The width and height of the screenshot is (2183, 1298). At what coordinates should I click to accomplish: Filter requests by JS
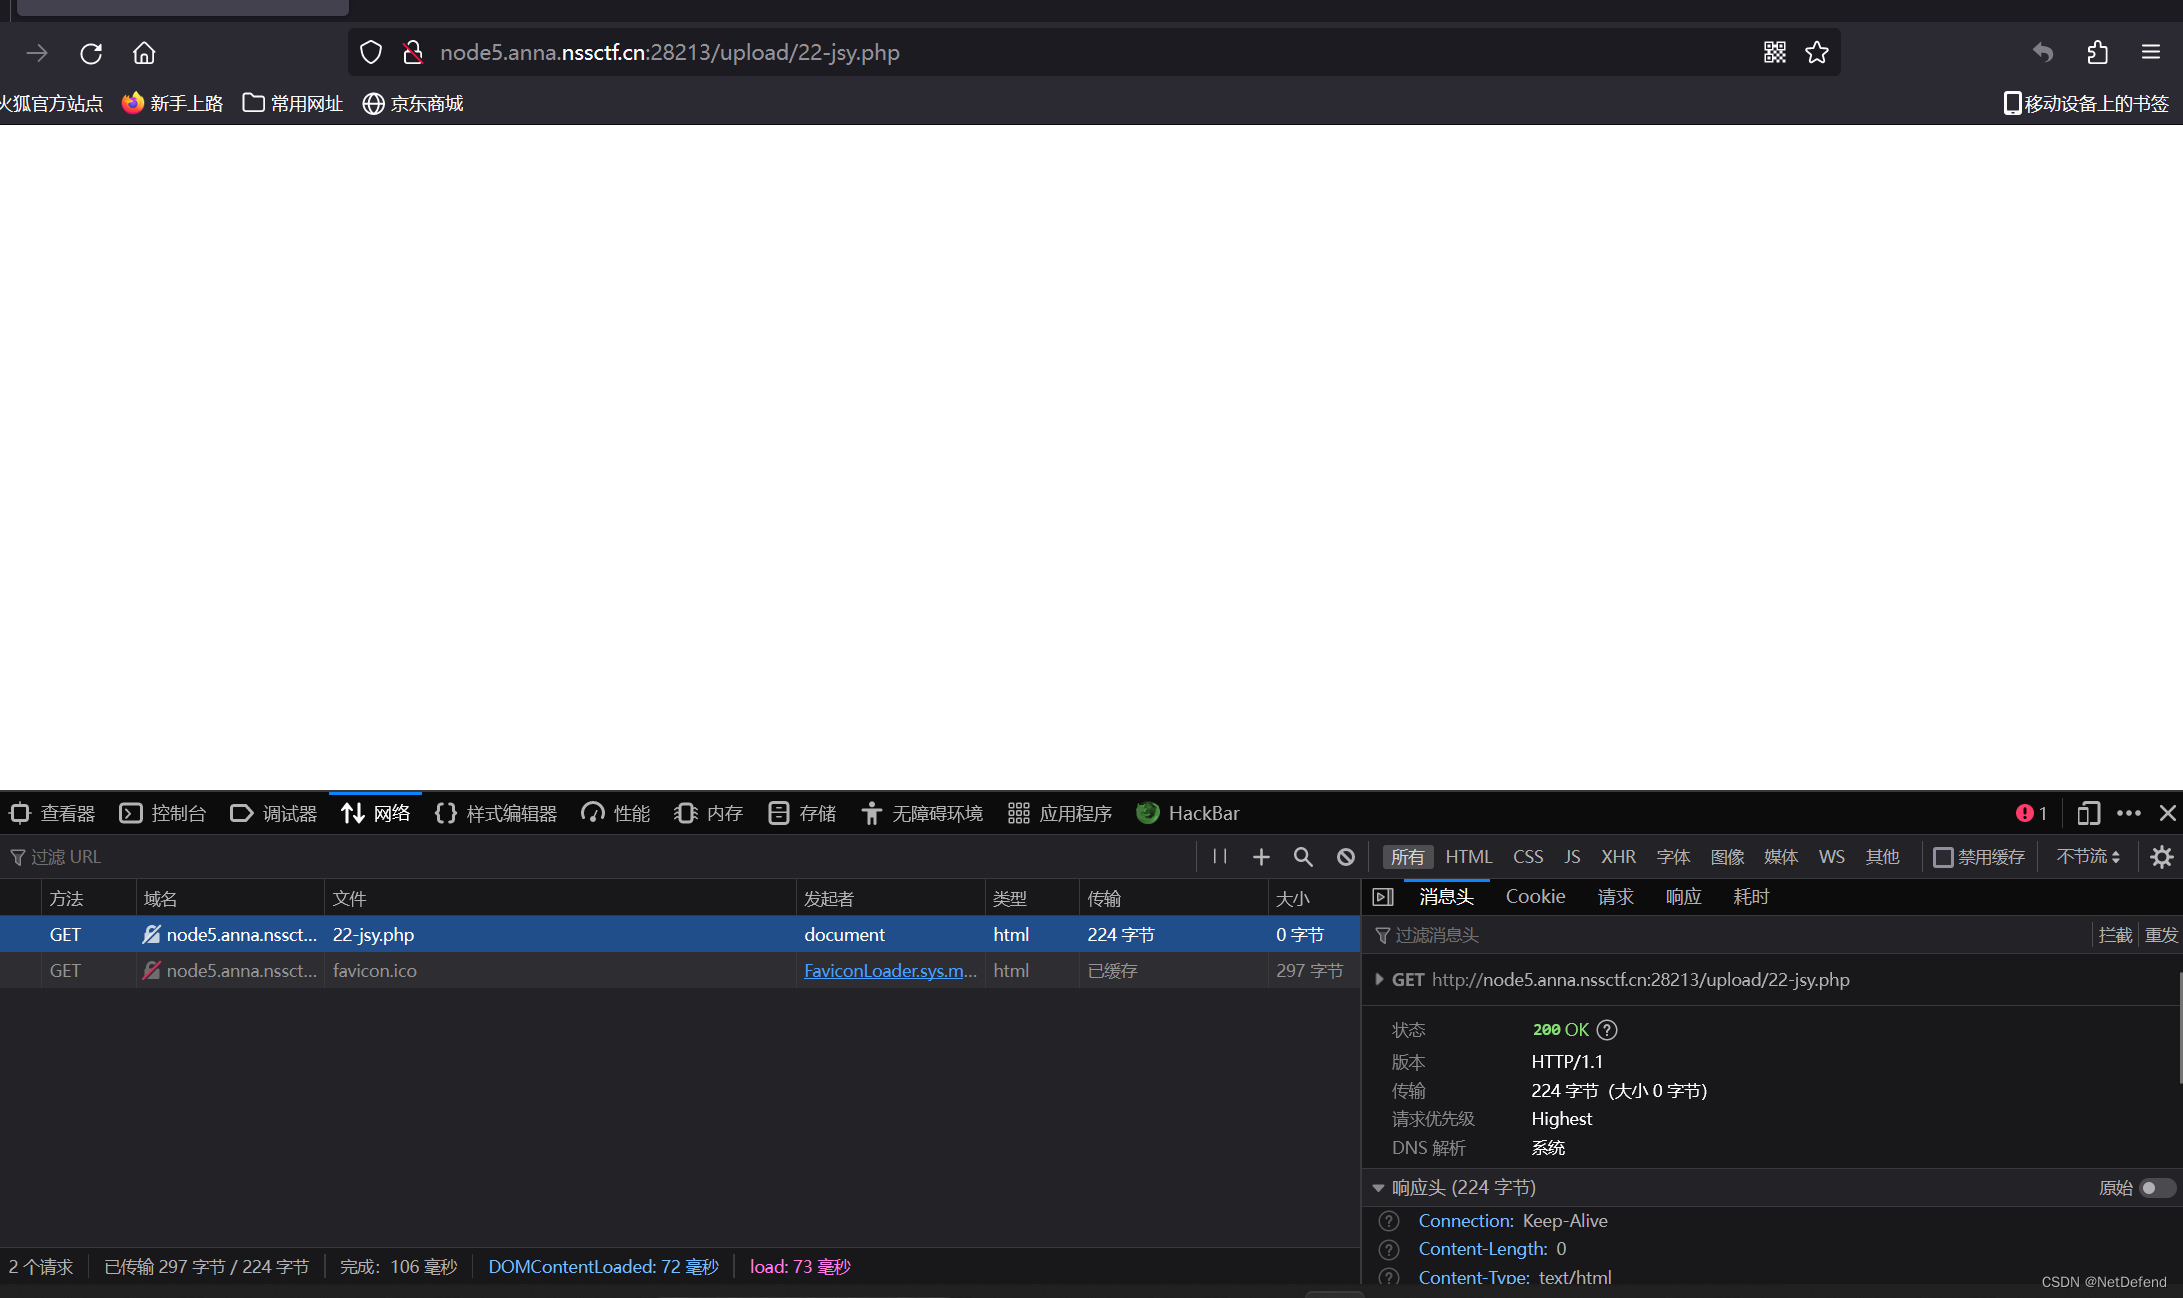tap(1572, 857)
